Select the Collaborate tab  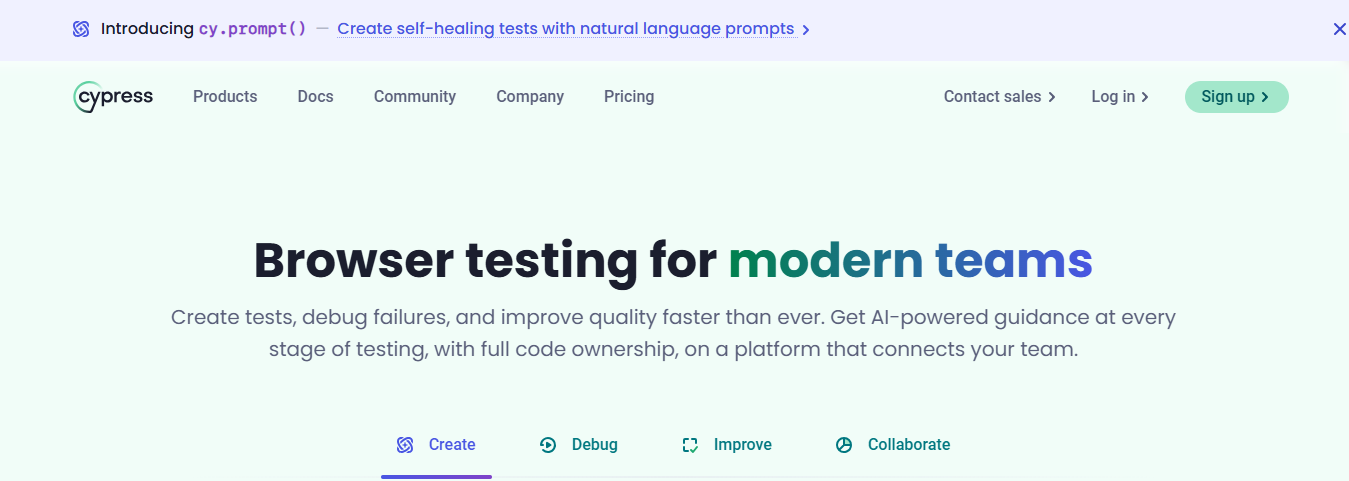click(x=908, y=445)
